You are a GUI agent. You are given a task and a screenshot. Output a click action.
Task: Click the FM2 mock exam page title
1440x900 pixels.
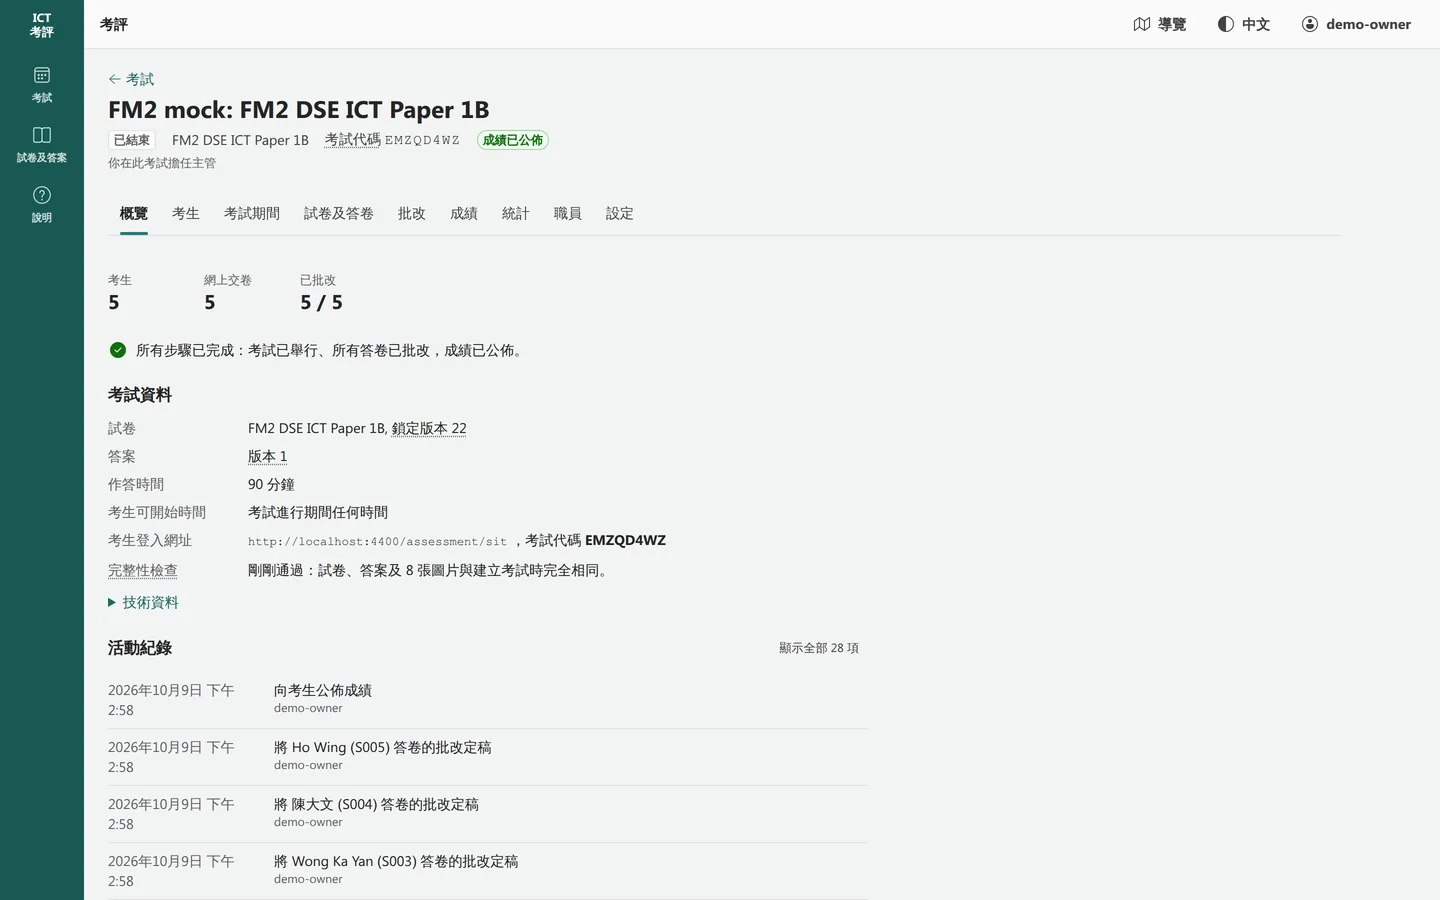click(x=299, y=109)
